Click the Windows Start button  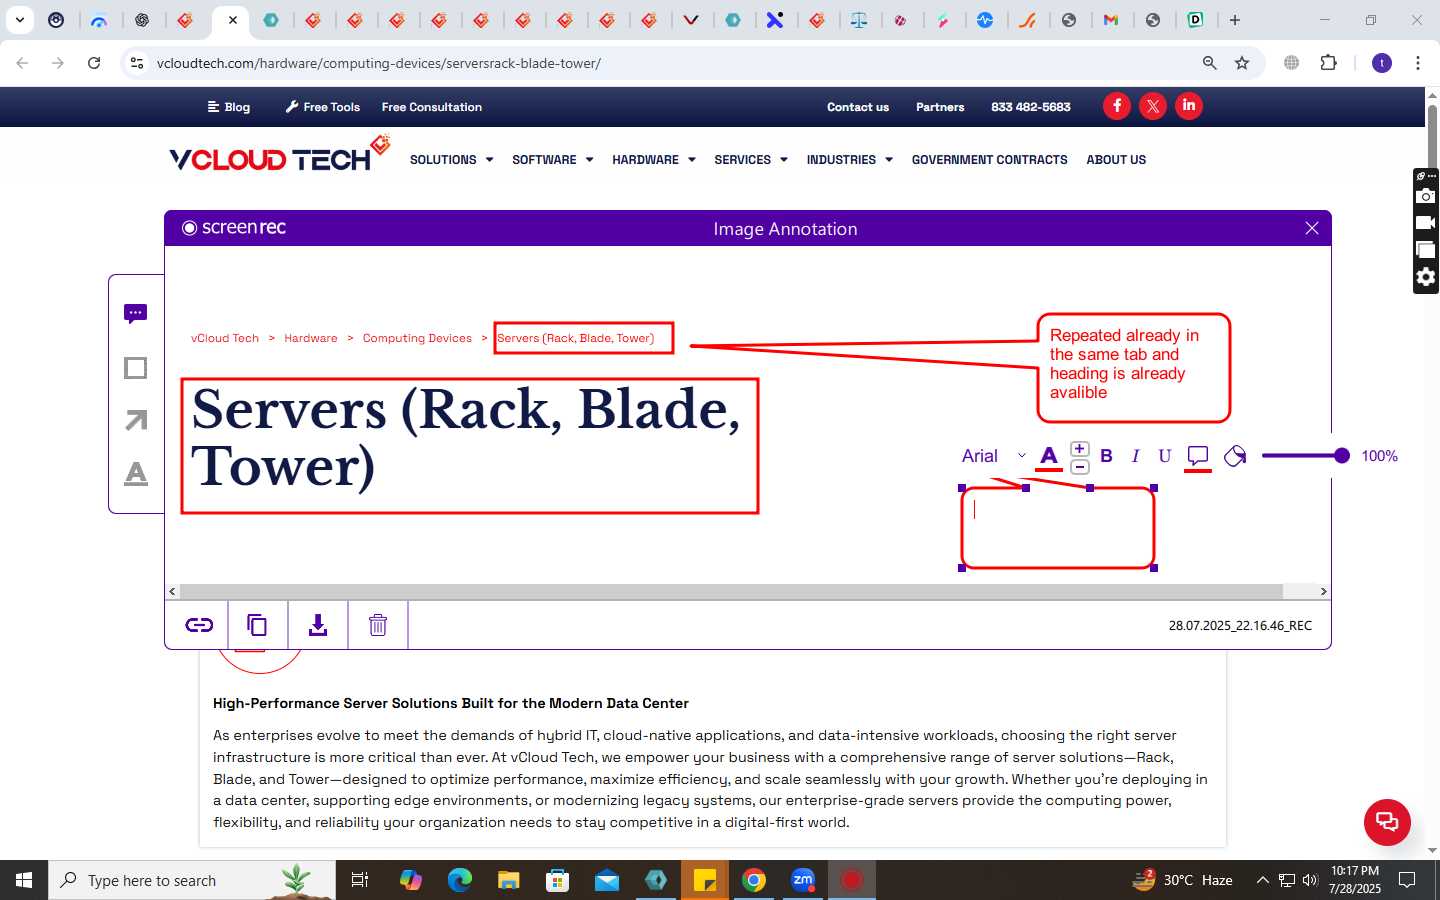pos(24,880)
